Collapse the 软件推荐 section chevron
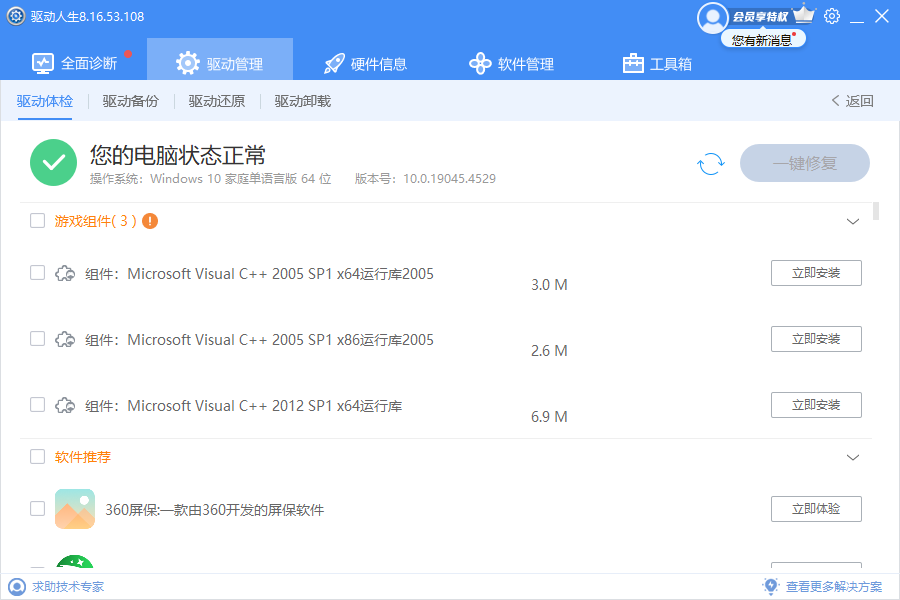Screen dimensions: 900x600 pos(853,457)
